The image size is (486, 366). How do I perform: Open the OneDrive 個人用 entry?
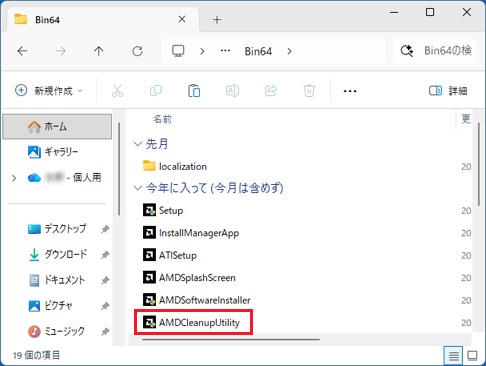[65, 178]
